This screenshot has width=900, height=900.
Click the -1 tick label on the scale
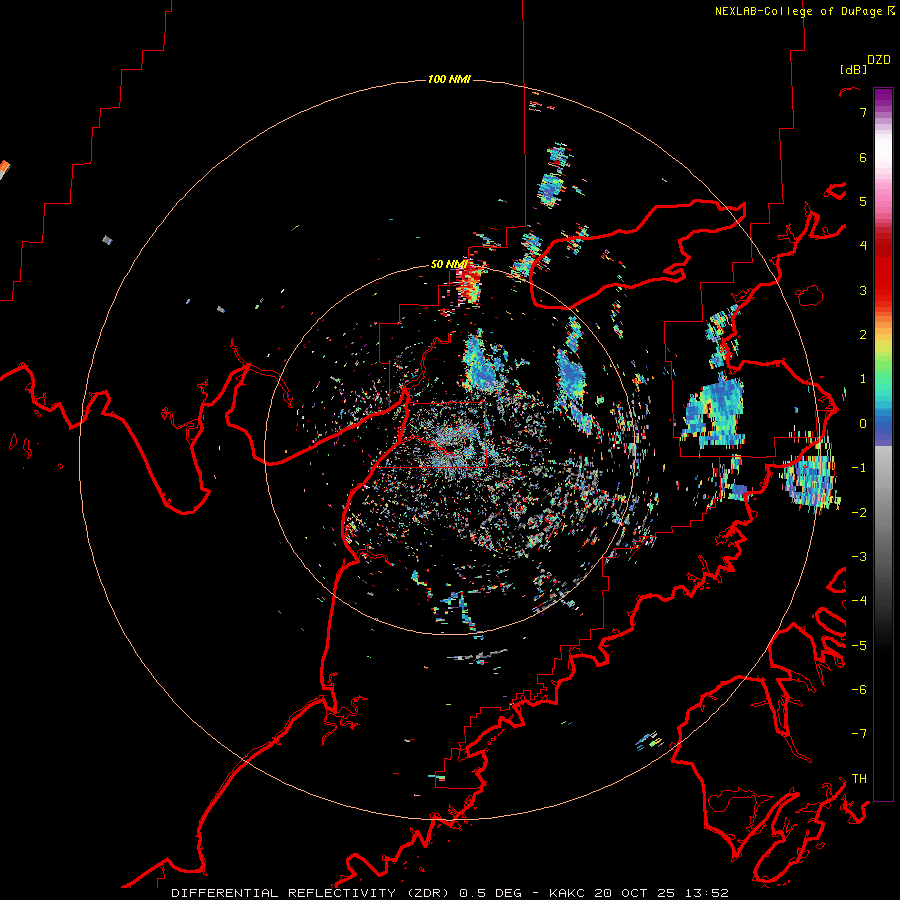tap(859, 468)
